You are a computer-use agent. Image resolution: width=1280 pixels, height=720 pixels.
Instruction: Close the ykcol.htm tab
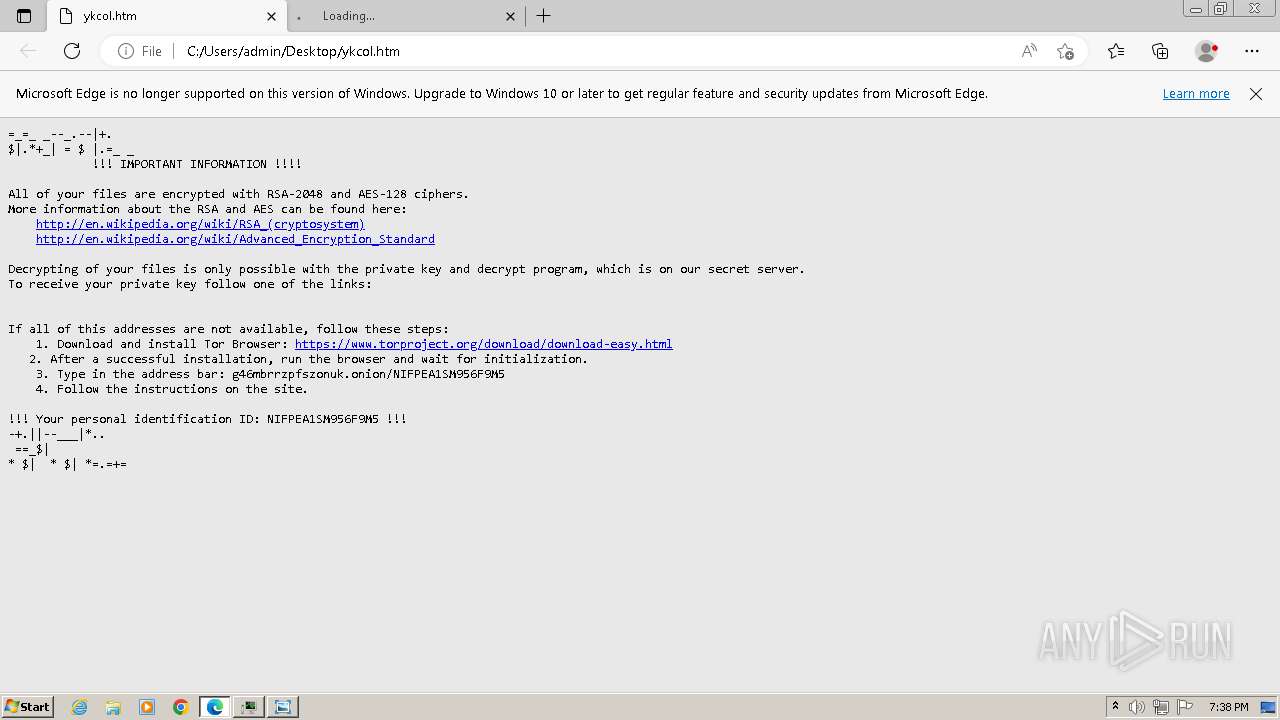[271, 16]
